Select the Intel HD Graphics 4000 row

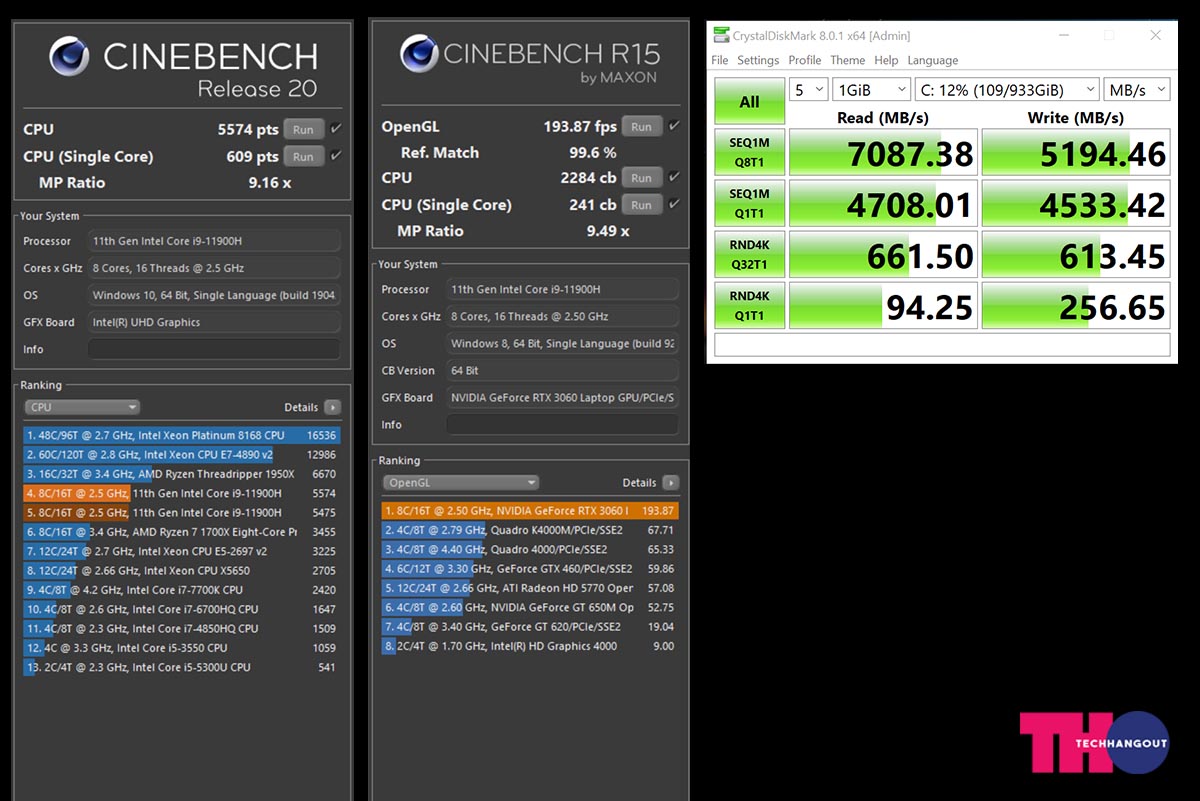[x=530, y=646]
